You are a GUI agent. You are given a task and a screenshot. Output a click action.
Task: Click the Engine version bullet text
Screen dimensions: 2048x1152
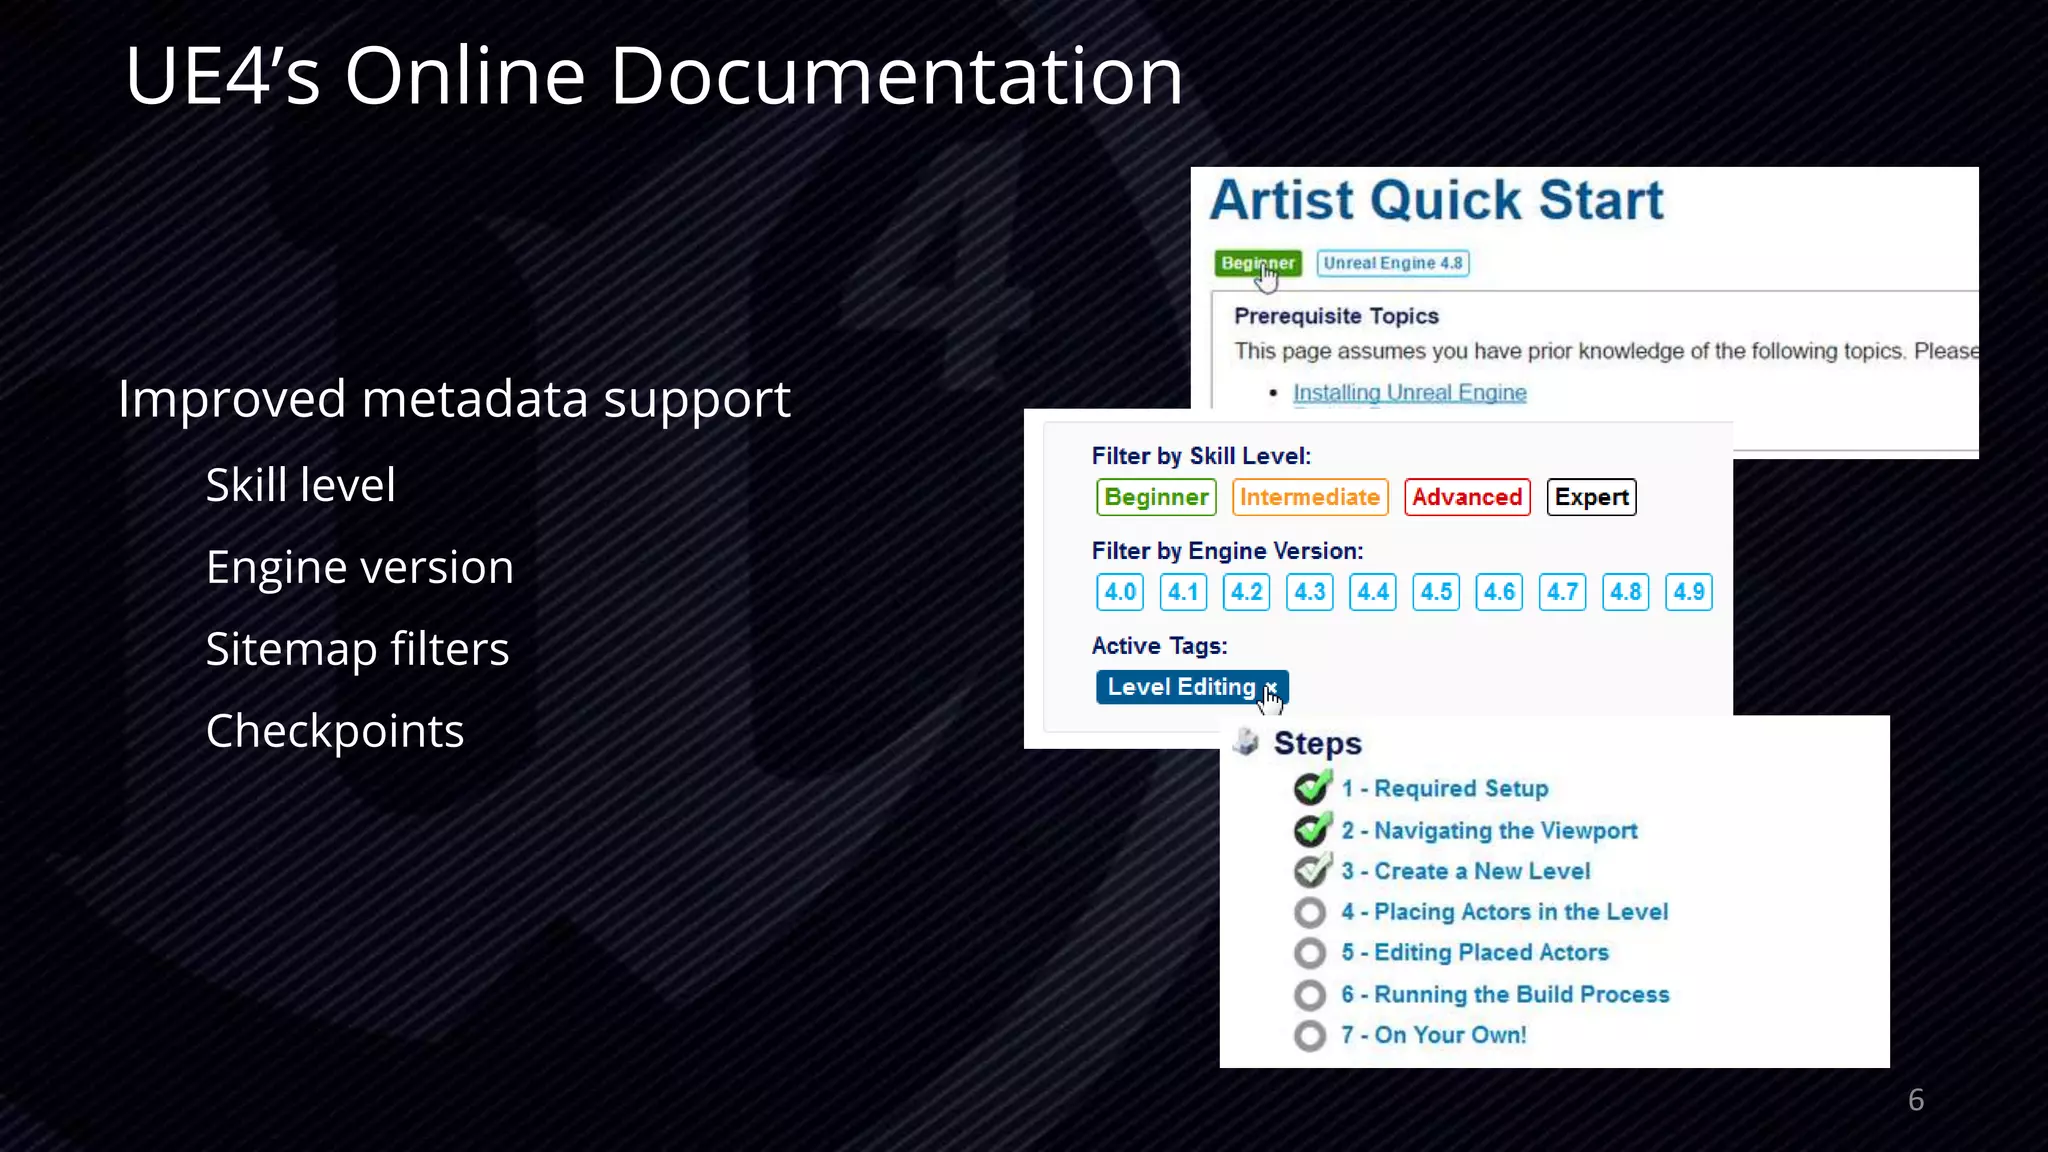[360, 568]
